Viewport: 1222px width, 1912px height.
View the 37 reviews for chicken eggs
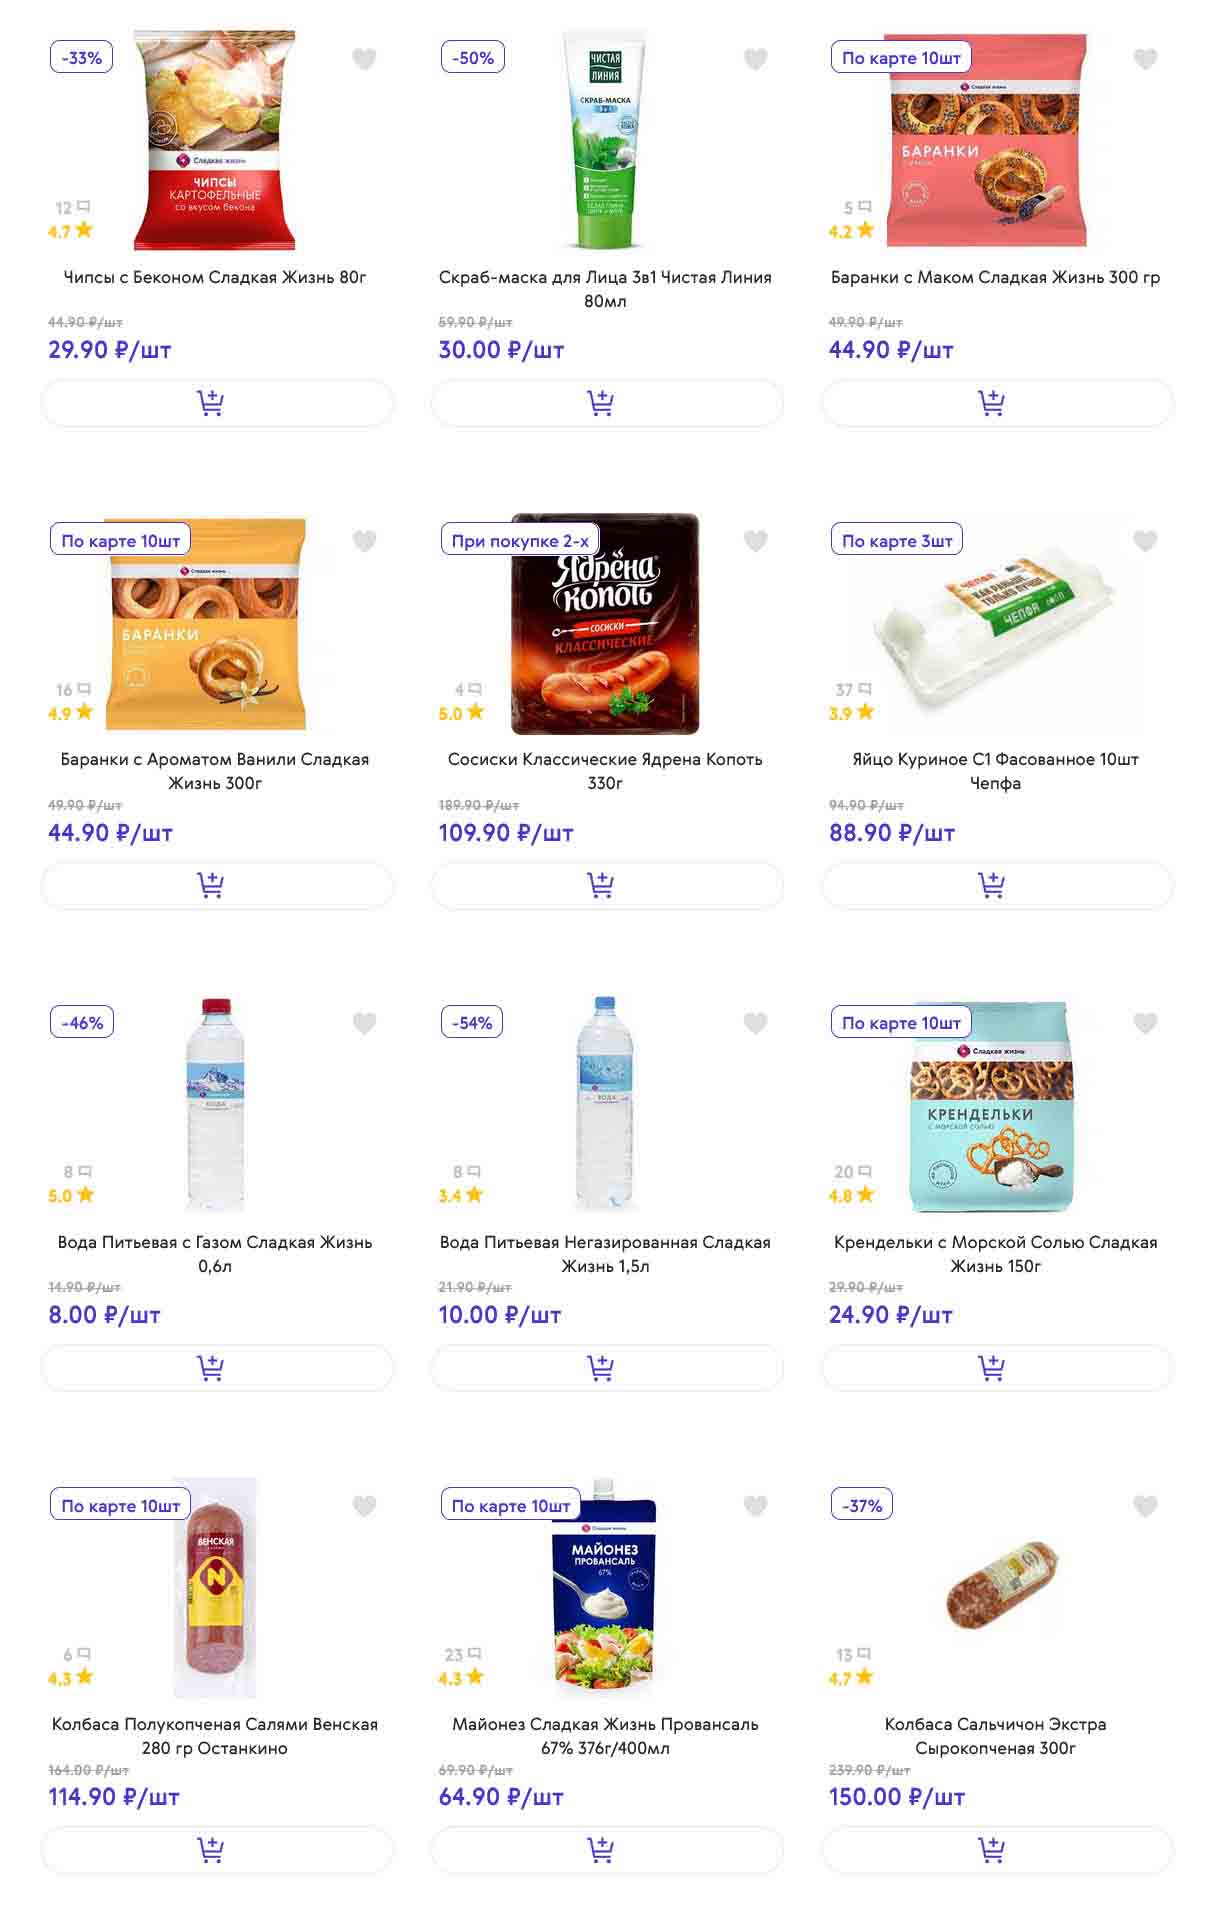tap(853, 690)
